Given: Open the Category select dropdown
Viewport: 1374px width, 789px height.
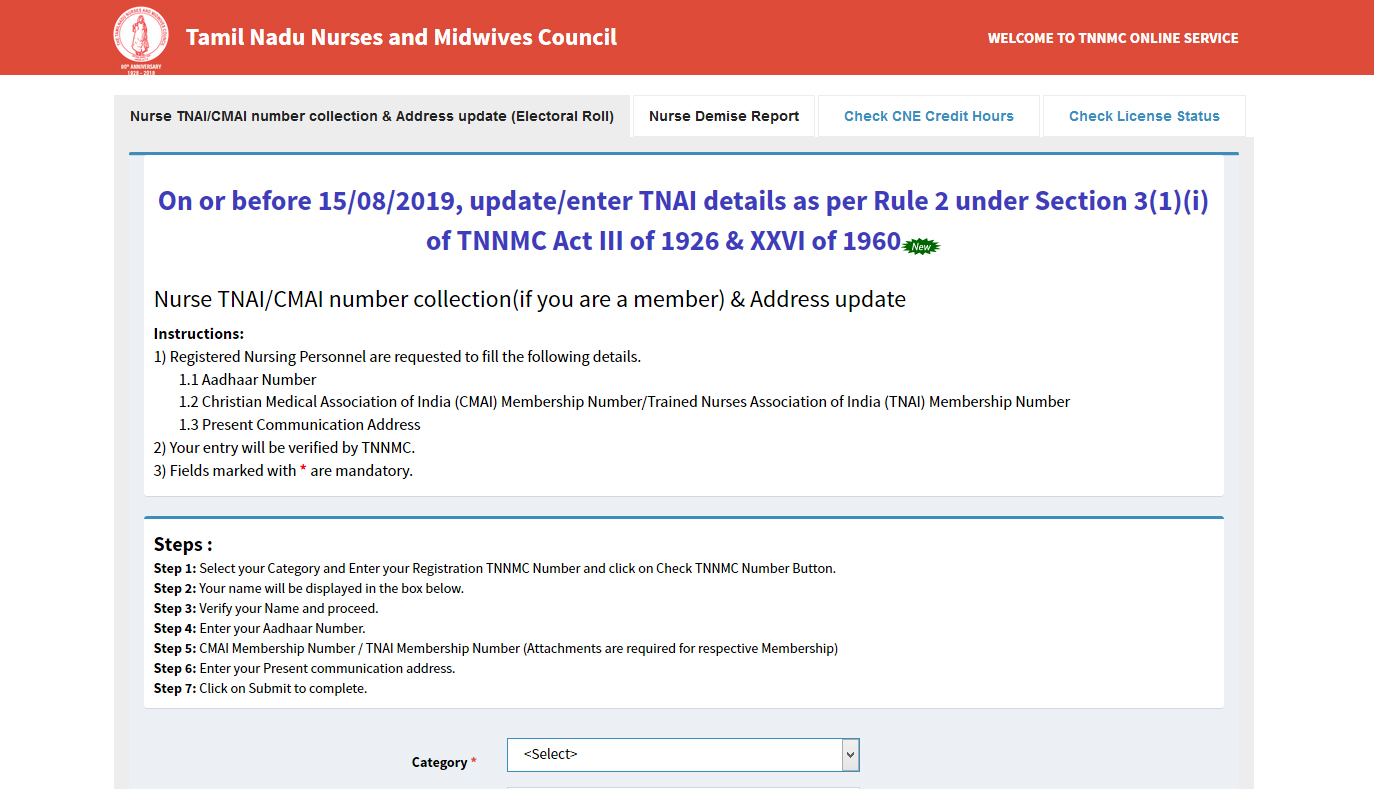Looking at the screenshot, I should (683, 755).
